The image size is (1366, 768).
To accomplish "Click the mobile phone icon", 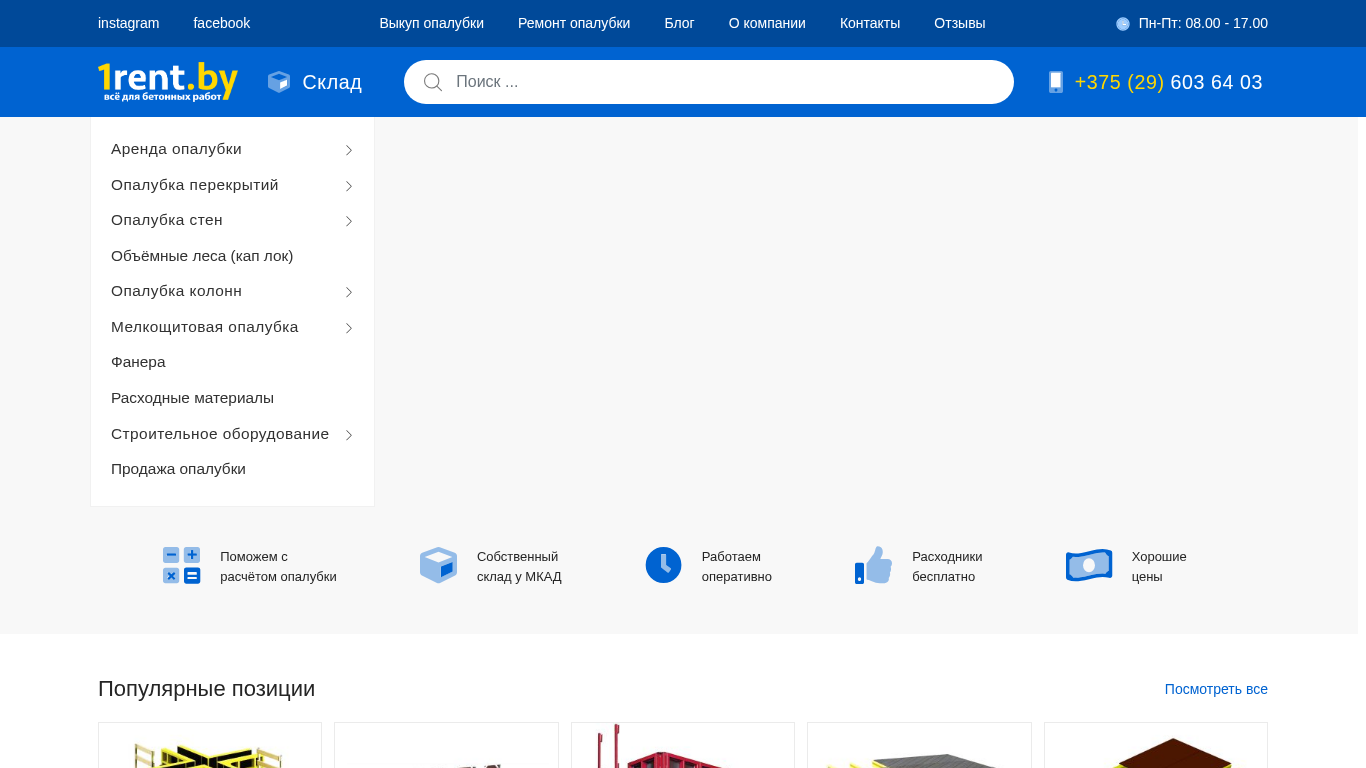I will point(1055,82).
